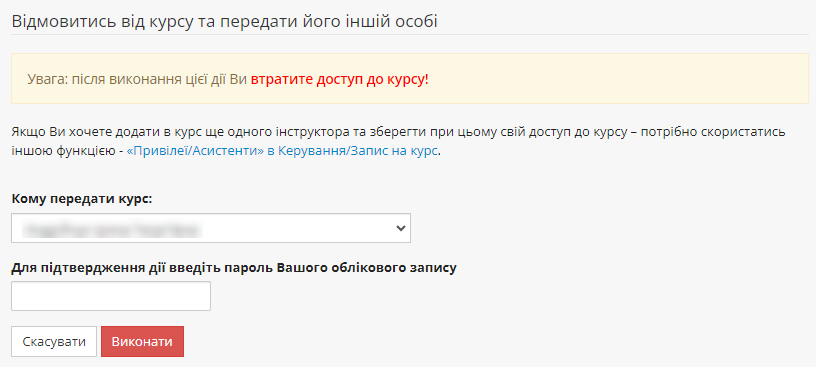Click the paragraph starting 'Якщо Ви хочете додати'
Screen dimensions: 816x367
click(398, 142)
